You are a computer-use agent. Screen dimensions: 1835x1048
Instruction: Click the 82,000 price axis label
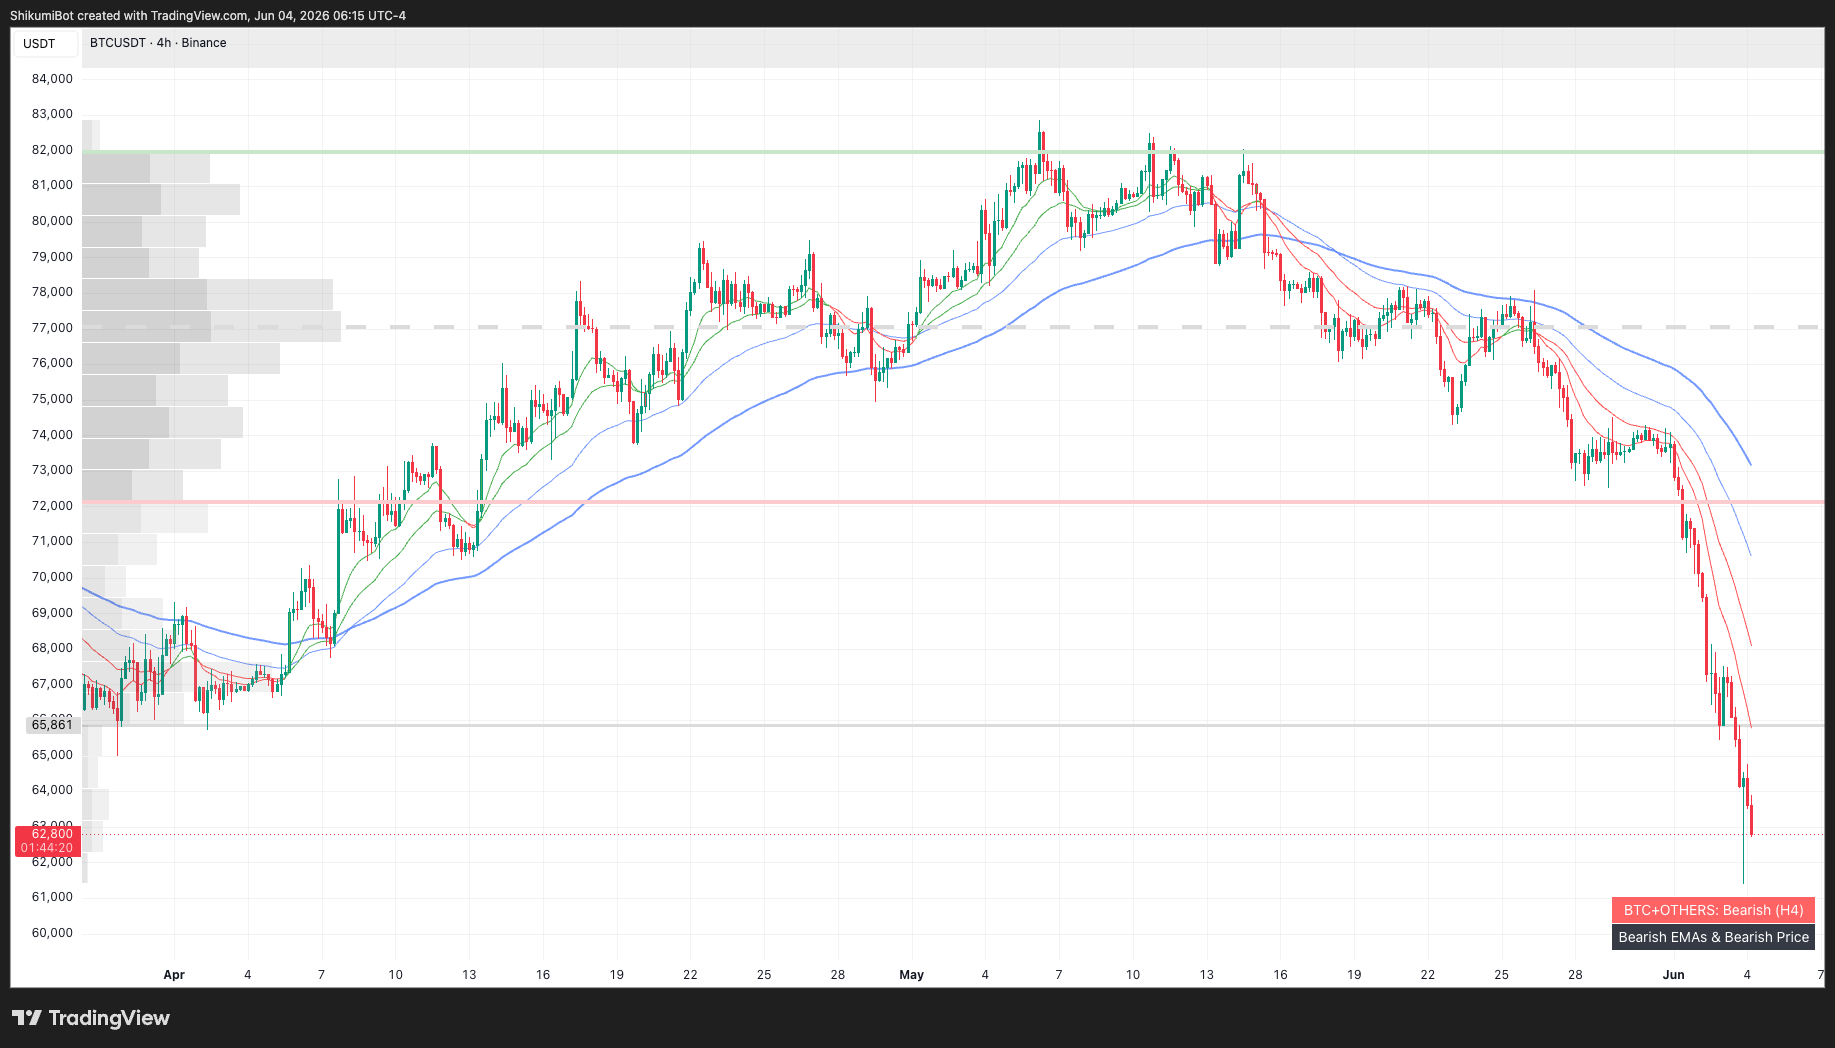(52, 150)
